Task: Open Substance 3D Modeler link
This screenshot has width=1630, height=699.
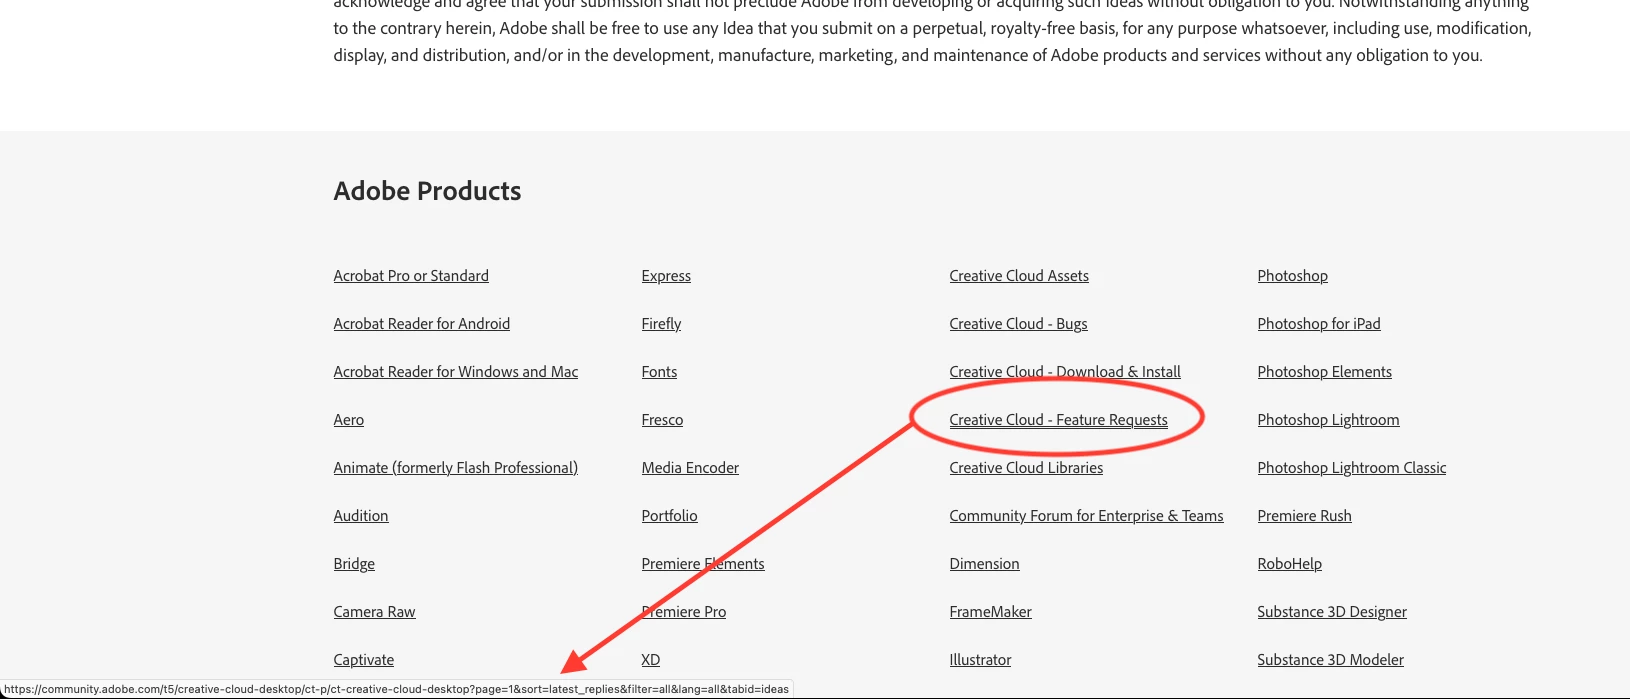Action: [x=1330, y=660]
